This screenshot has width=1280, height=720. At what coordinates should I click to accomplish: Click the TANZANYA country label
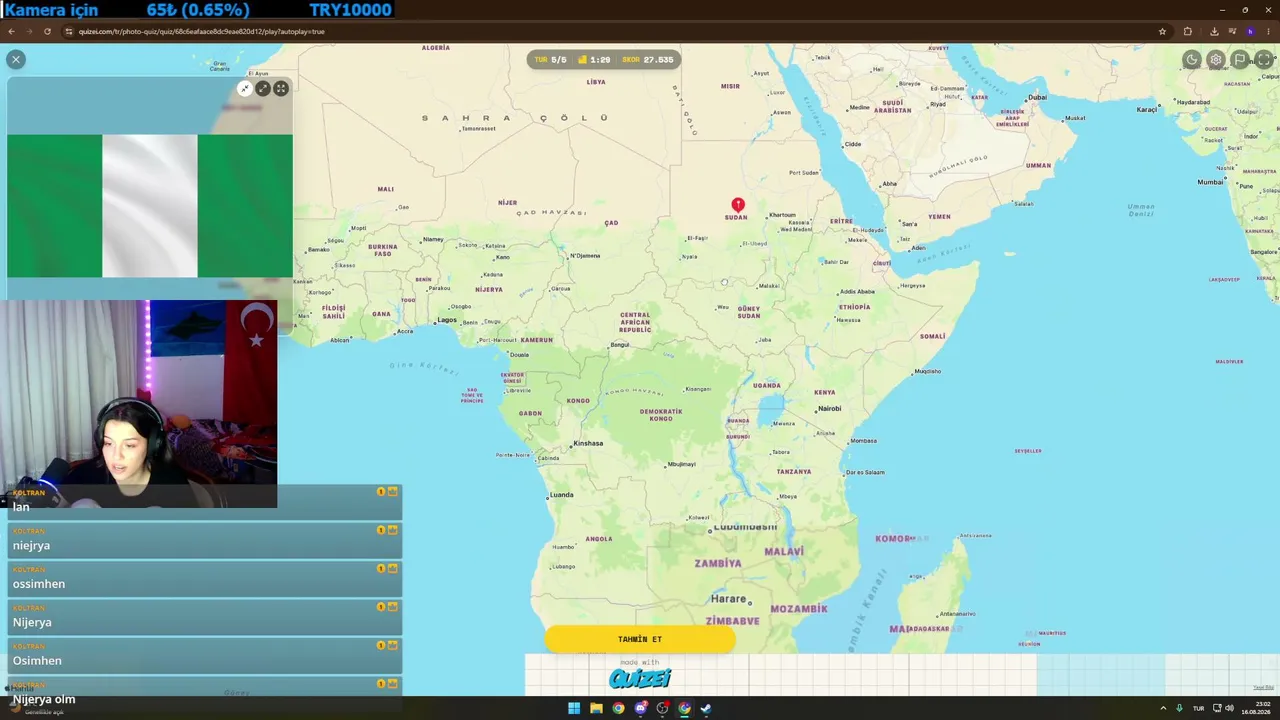(794, 471)
